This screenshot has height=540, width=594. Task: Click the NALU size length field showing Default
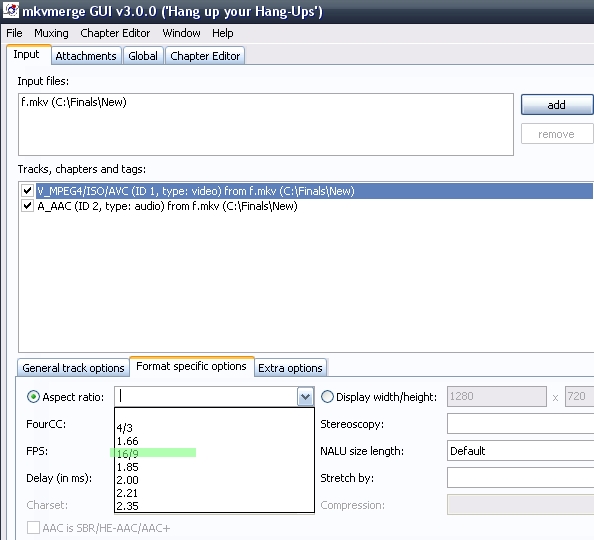coord(520,451)
